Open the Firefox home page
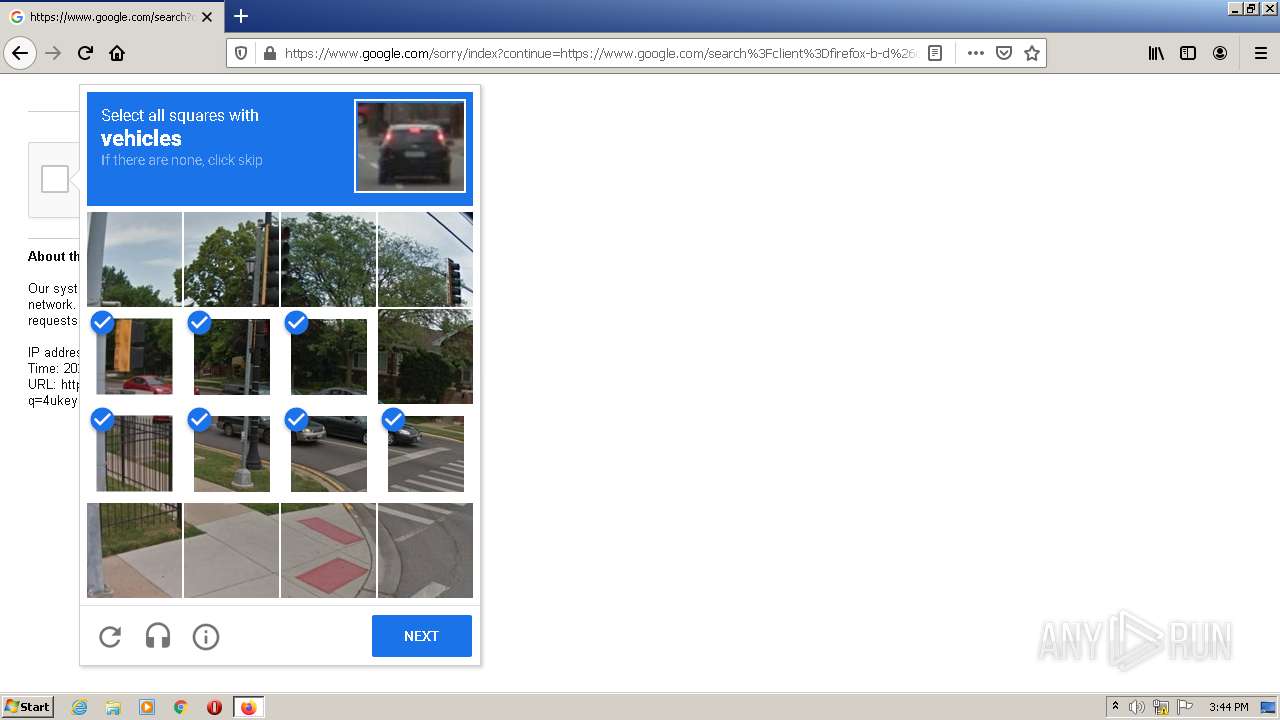The image size is (1280, 720). (117, 53)
